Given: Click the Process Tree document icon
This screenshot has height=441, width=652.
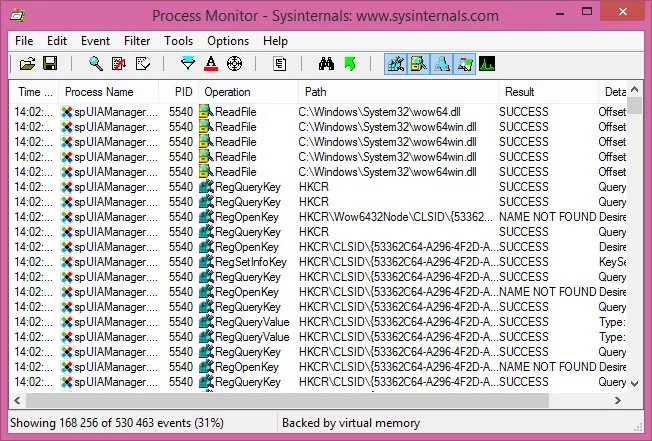Looking at the screenshot, I should pos(280,64).
